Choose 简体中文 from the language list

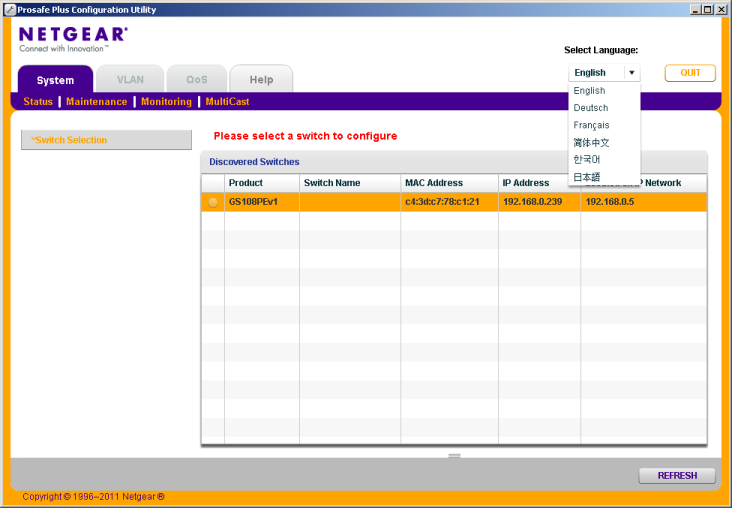[x=604, y=142]
